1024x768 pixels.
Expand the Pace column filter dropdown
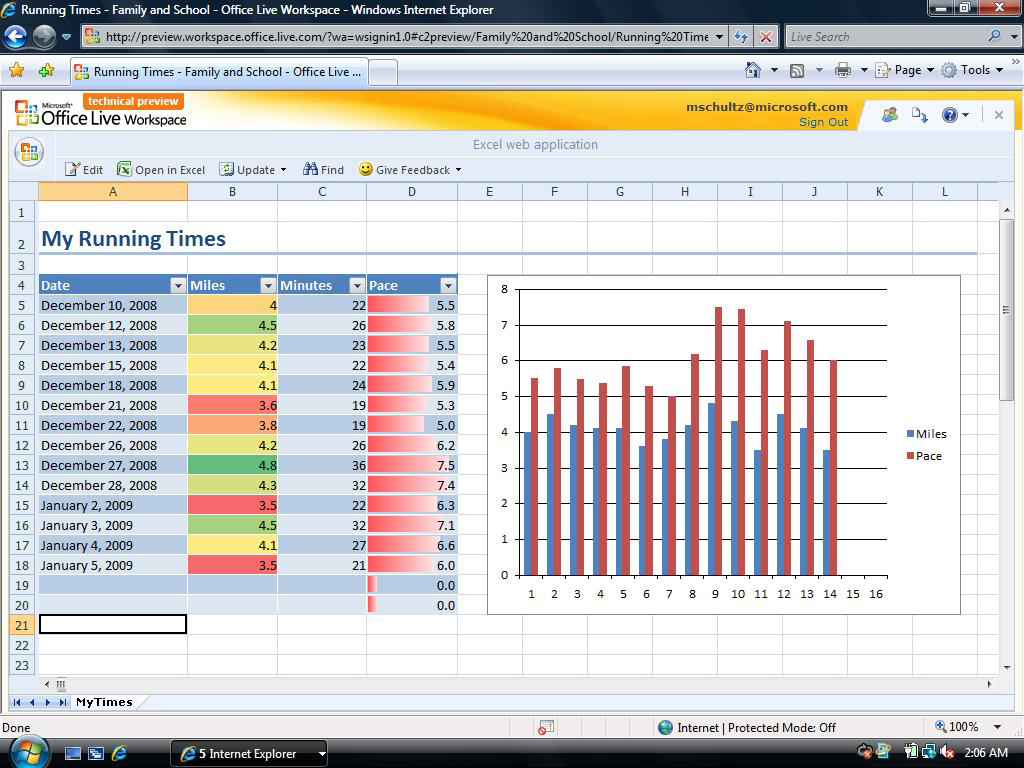pyautogui.click(x=448, y=286)
